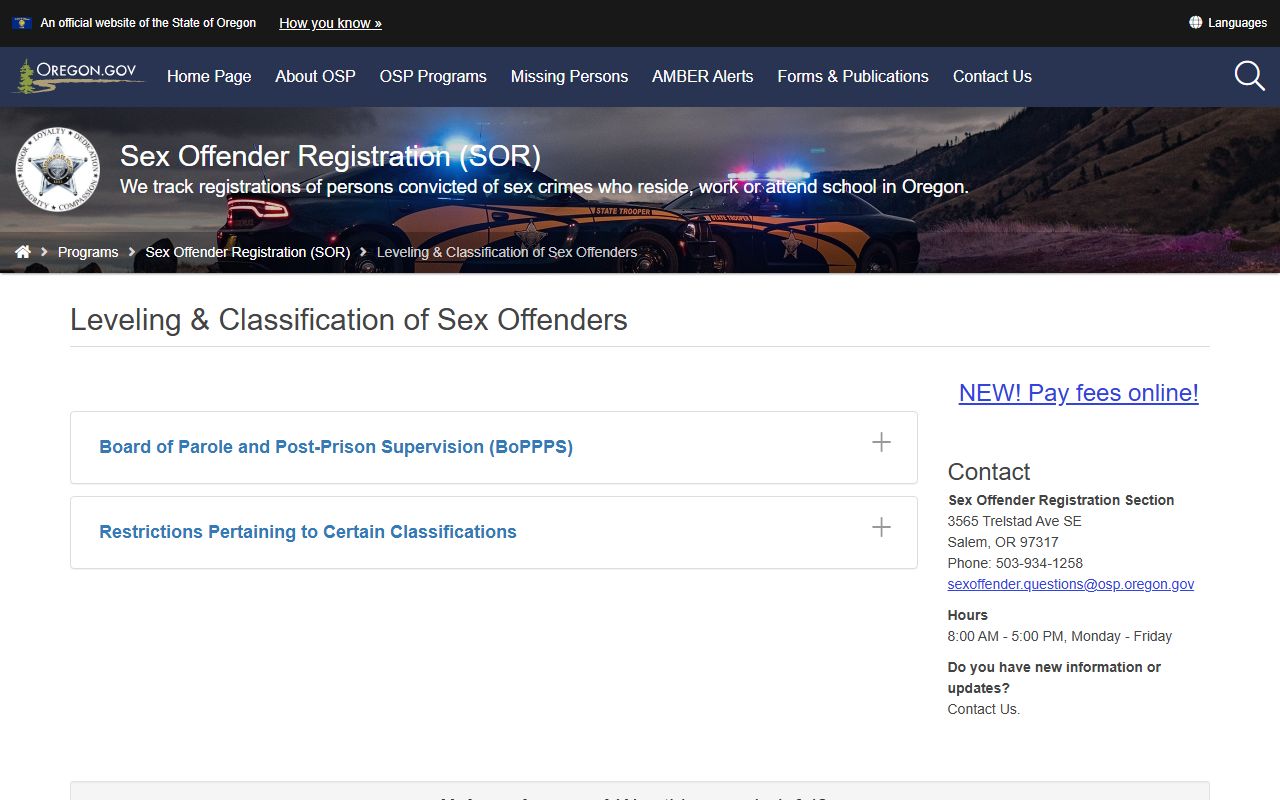The width and height of the screenshot is (1280, 800).
Task: Open About OSP menu
Action: point(315,76)
